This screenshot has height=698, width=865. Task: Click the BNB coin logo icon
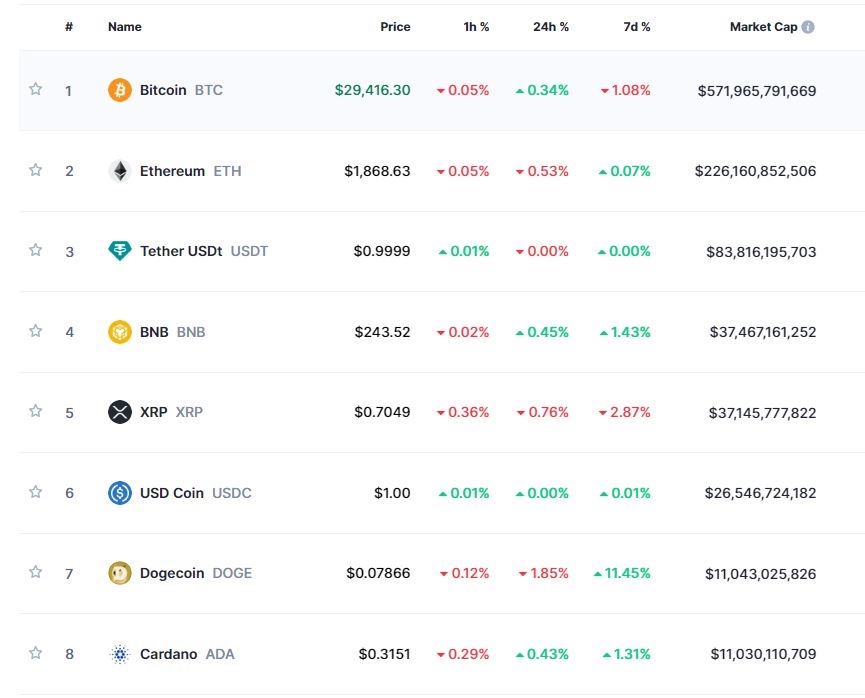click(x=119, y=332)
